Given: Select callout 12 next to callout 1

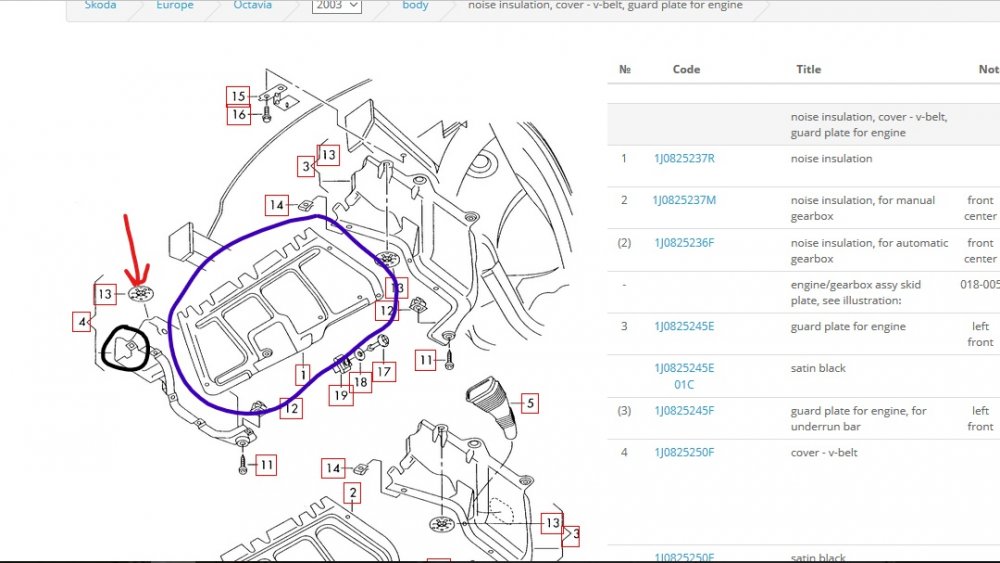Looking at the screenshot, I should click(291, 408).
